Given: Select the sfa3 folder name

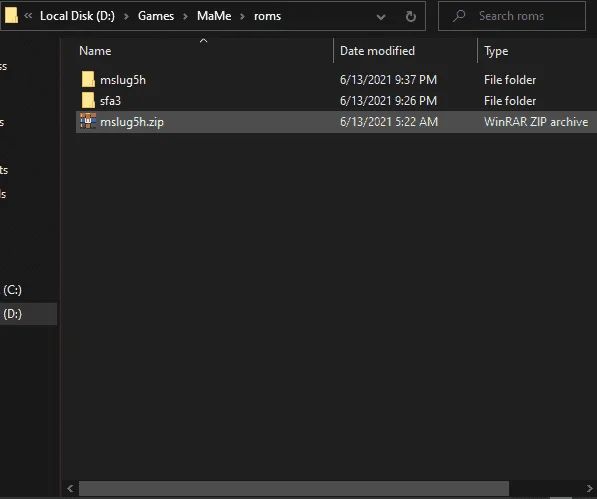Looking at the screenshot, I should pyautogui.click(x=110, y=101).
